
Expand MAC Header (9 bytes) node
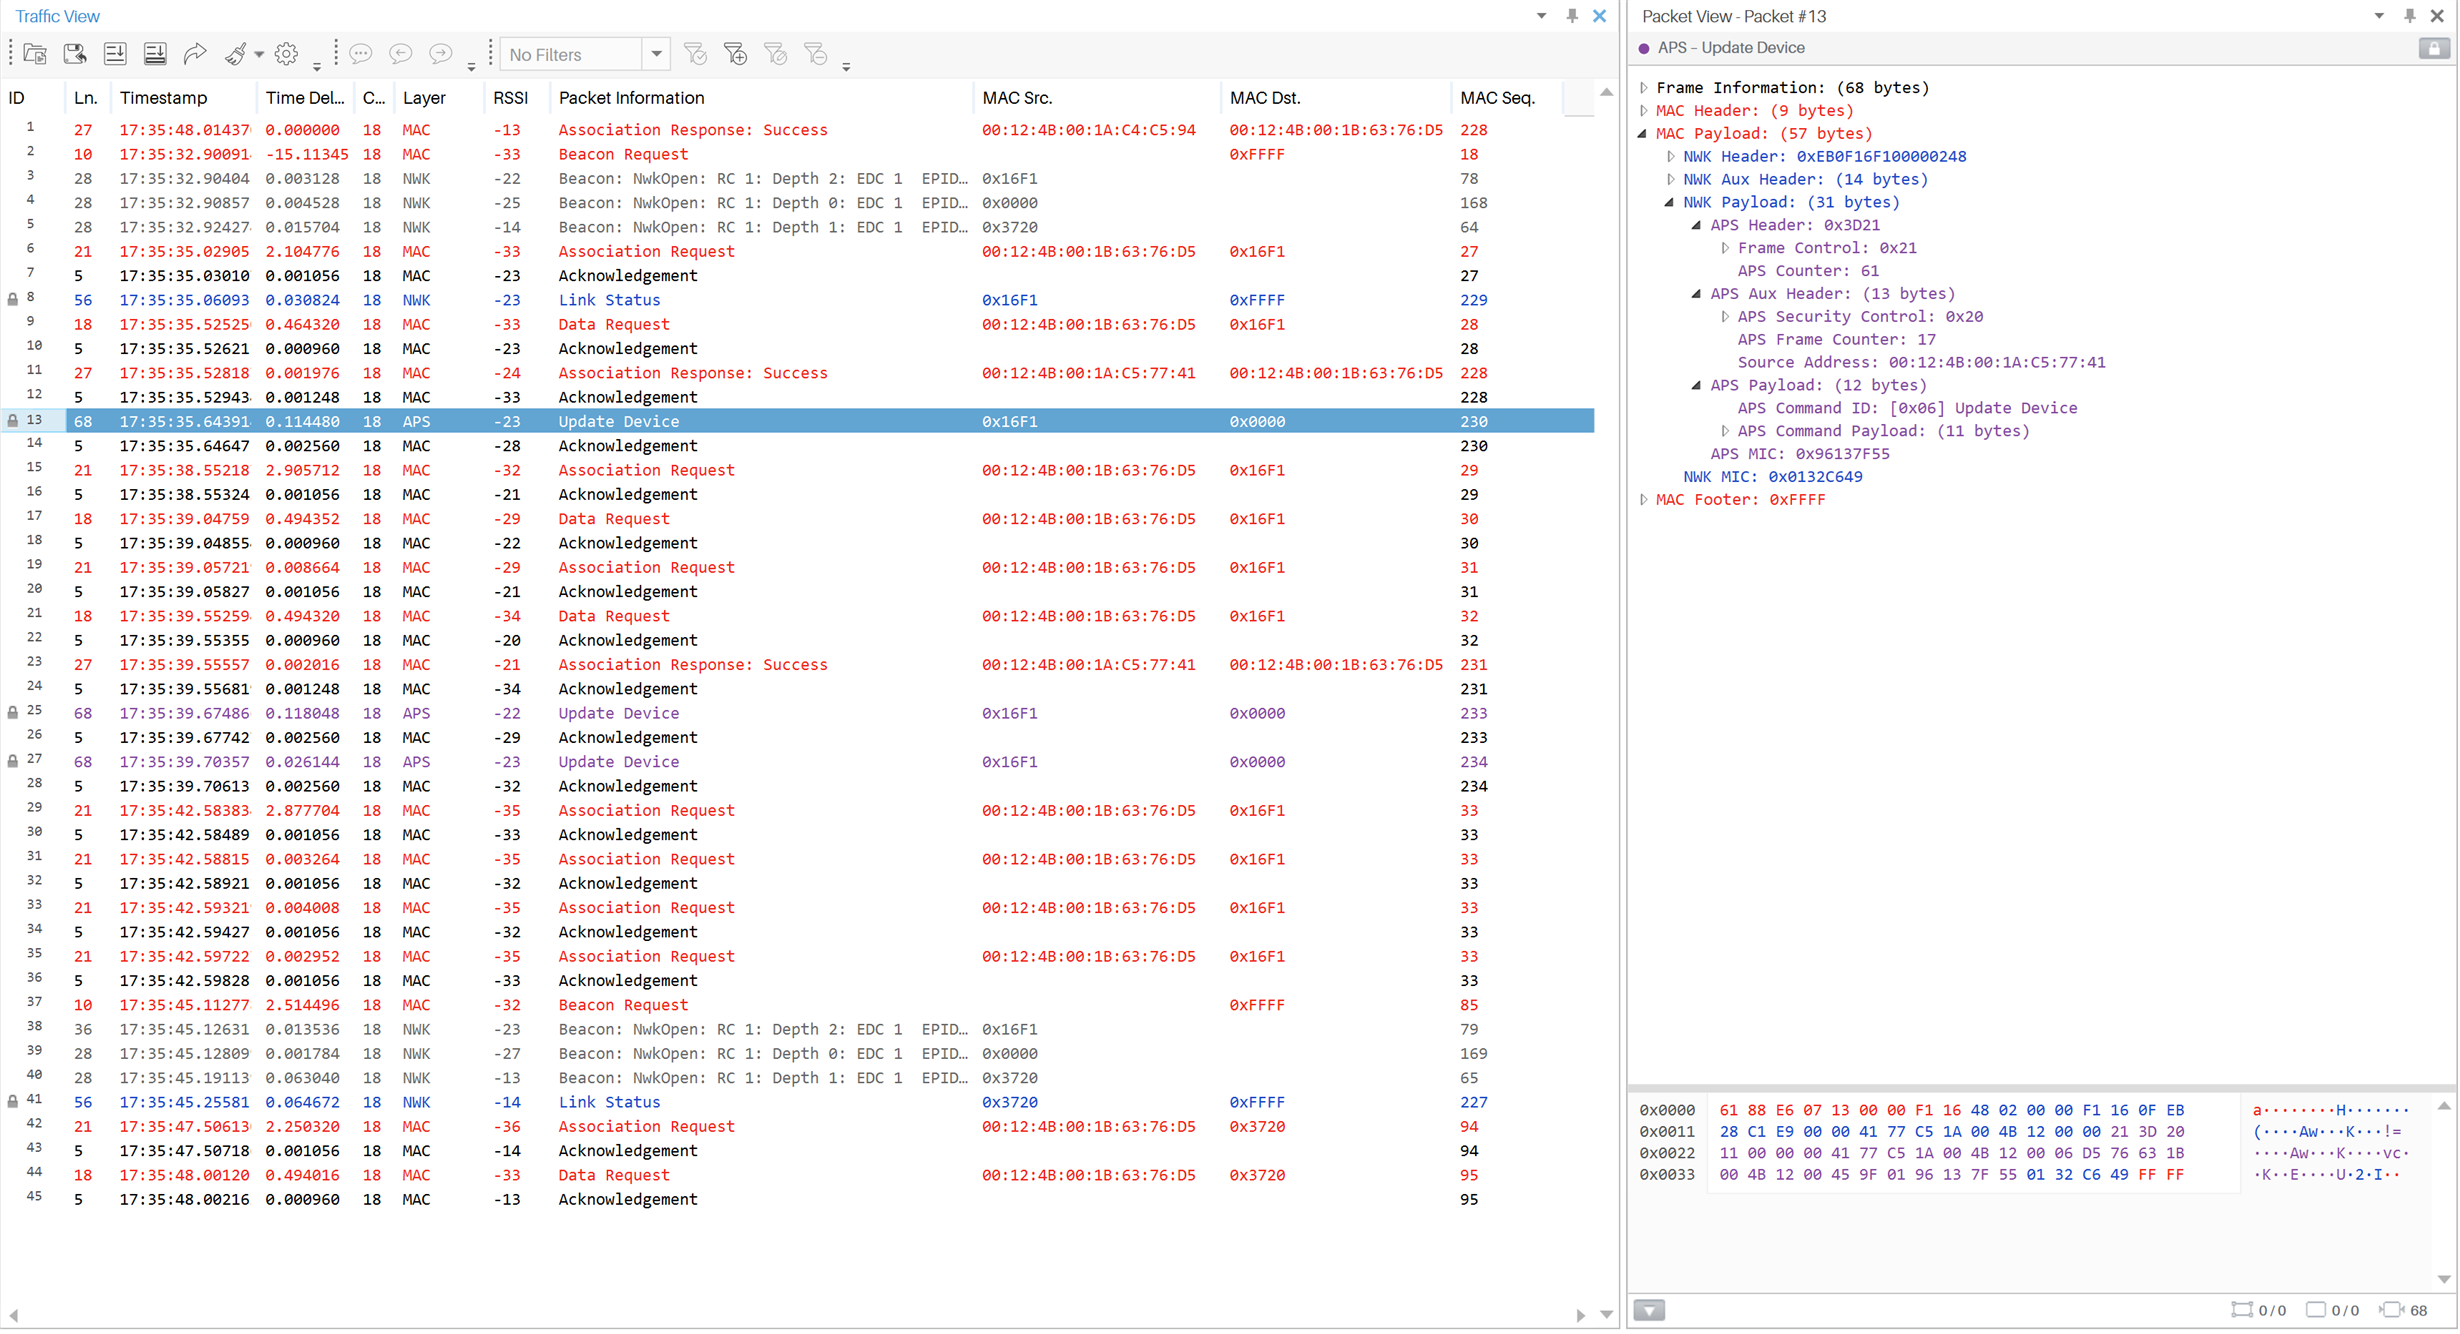tap(1644, 111)
